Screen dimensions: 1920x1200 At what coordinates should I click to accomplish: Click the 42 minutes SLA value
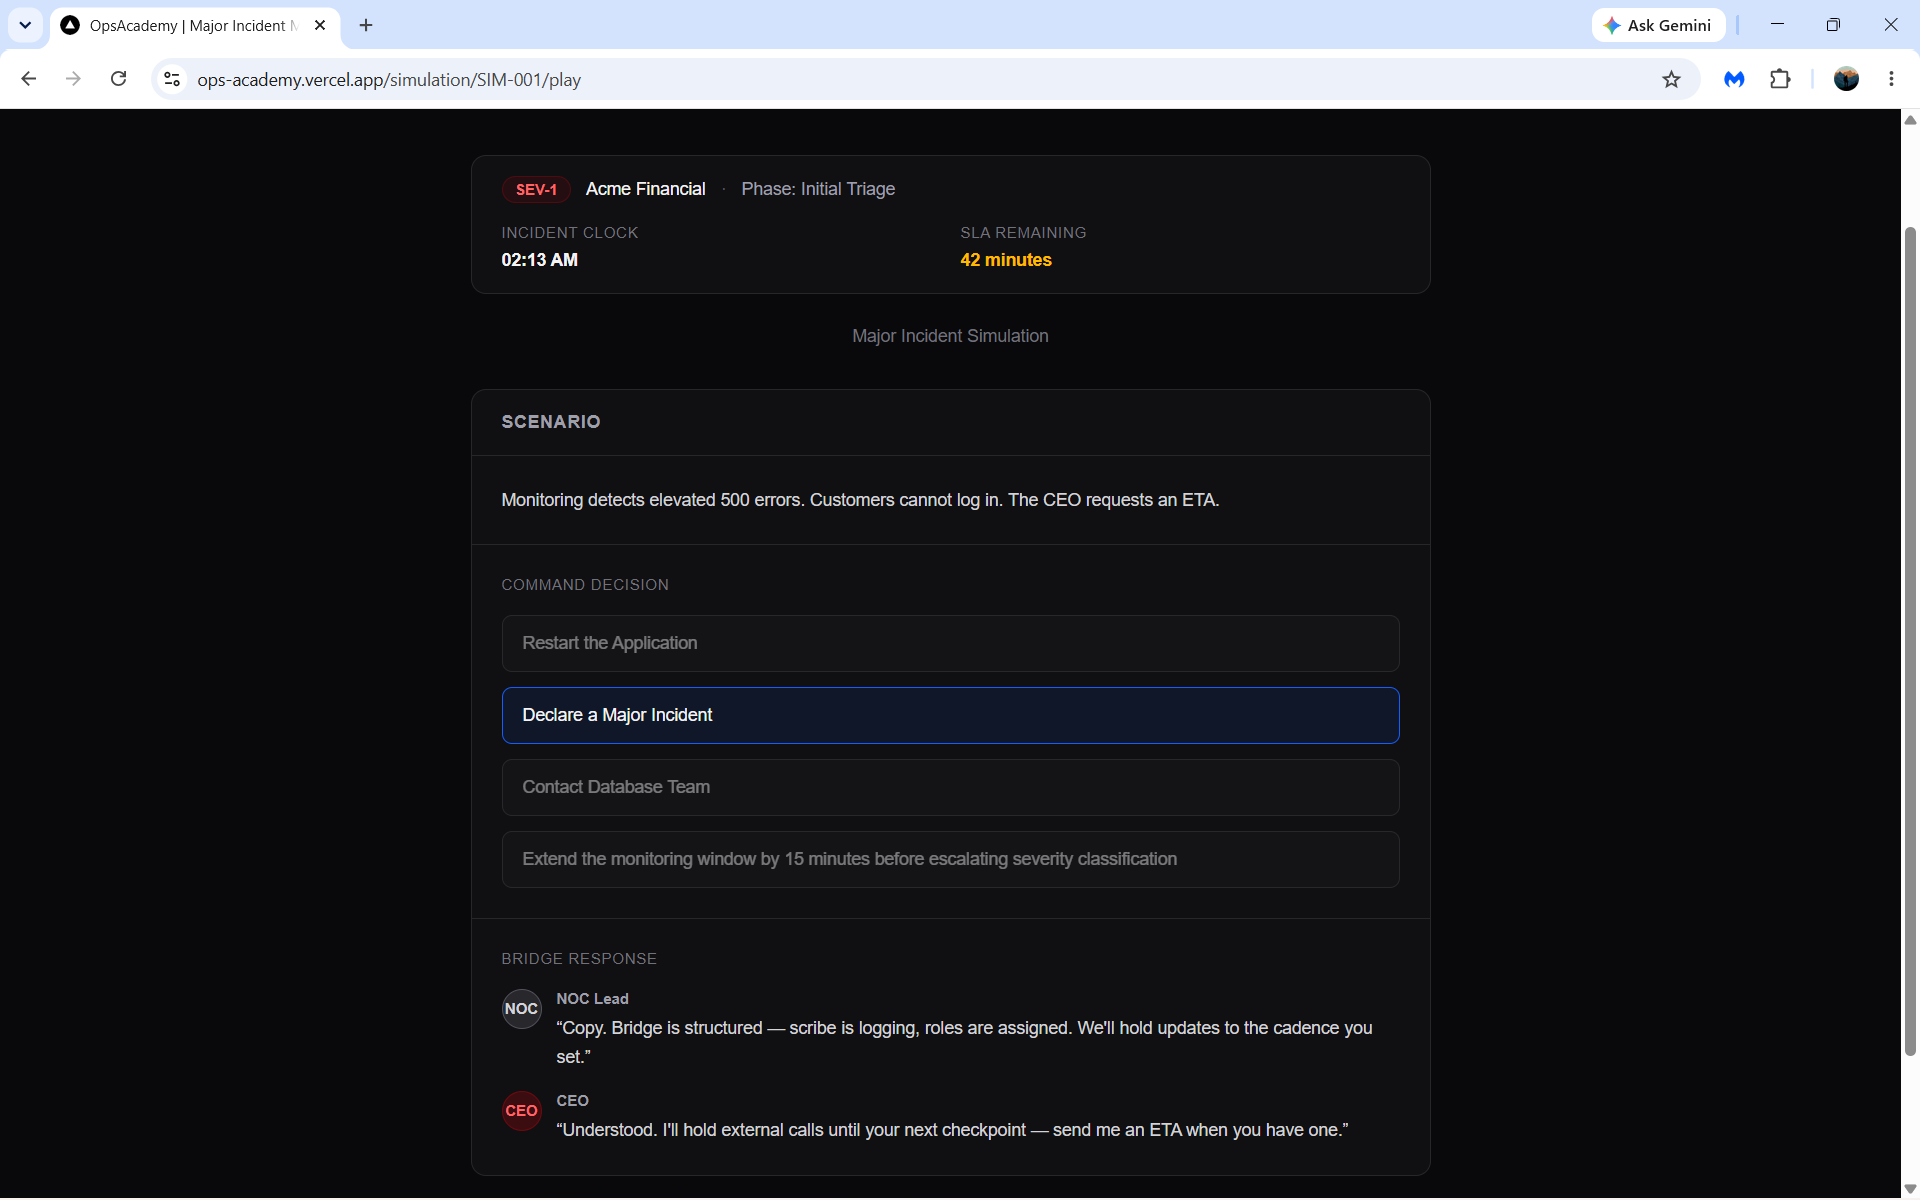(1005, 260)
